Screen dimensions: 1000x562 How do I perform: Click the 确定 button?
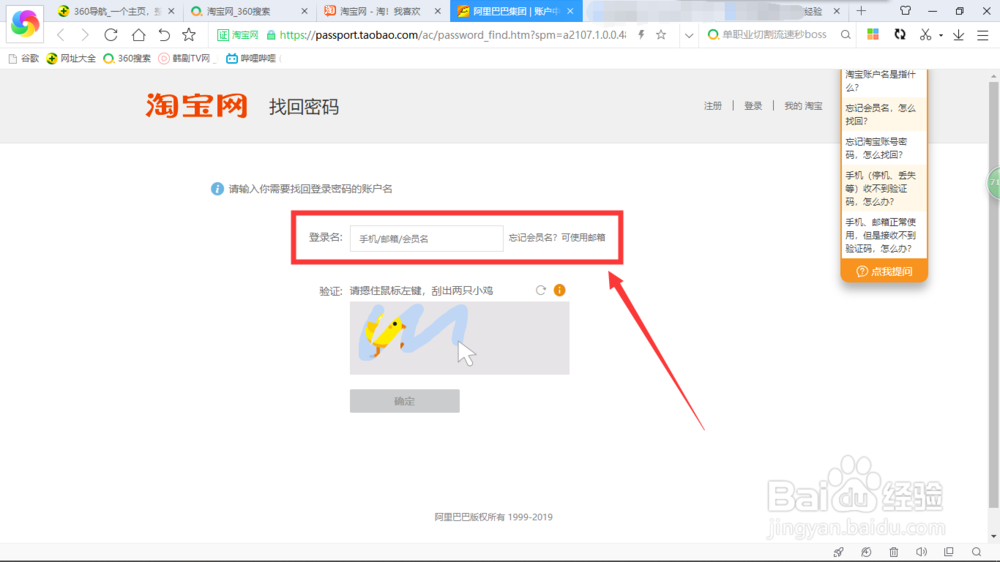(x=404, y=401)
